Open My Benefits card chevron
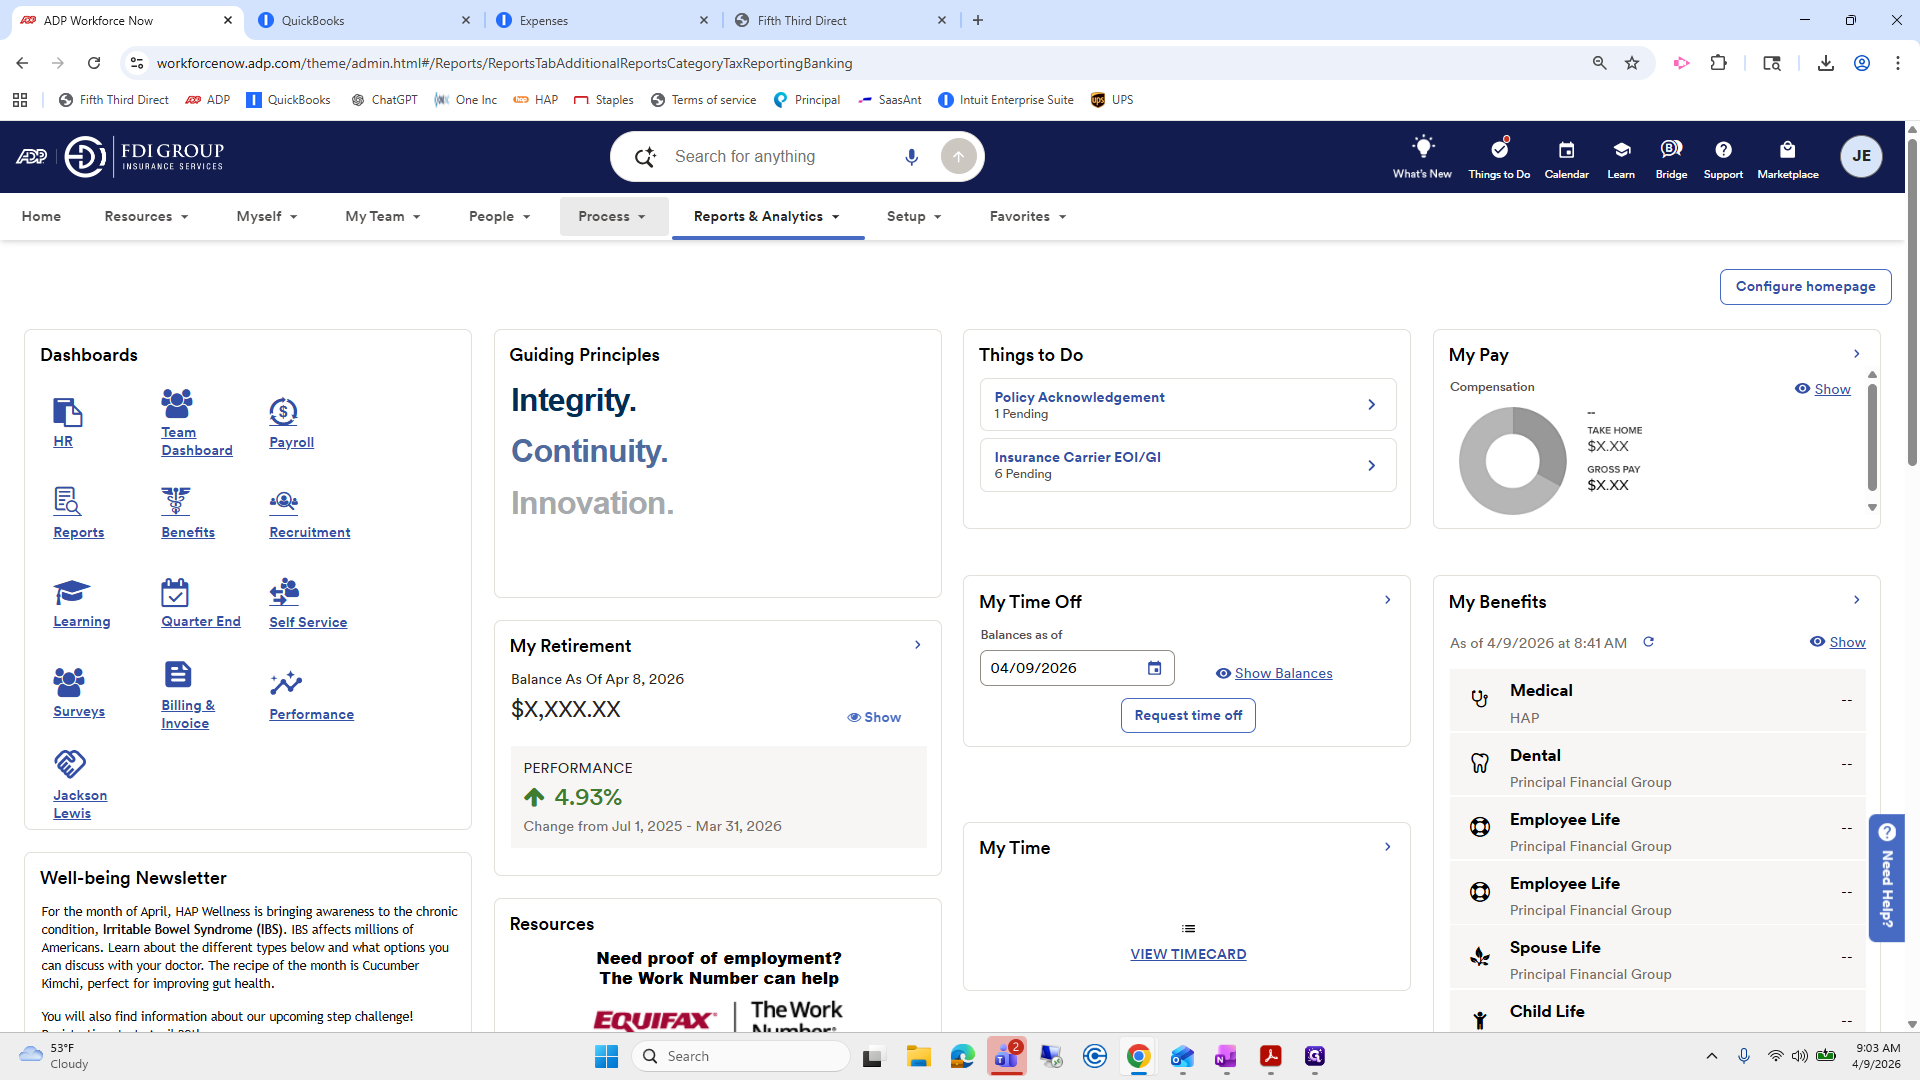Image resolution: width=1920 pixels, height=1080 pixels. click(1857, 600)
